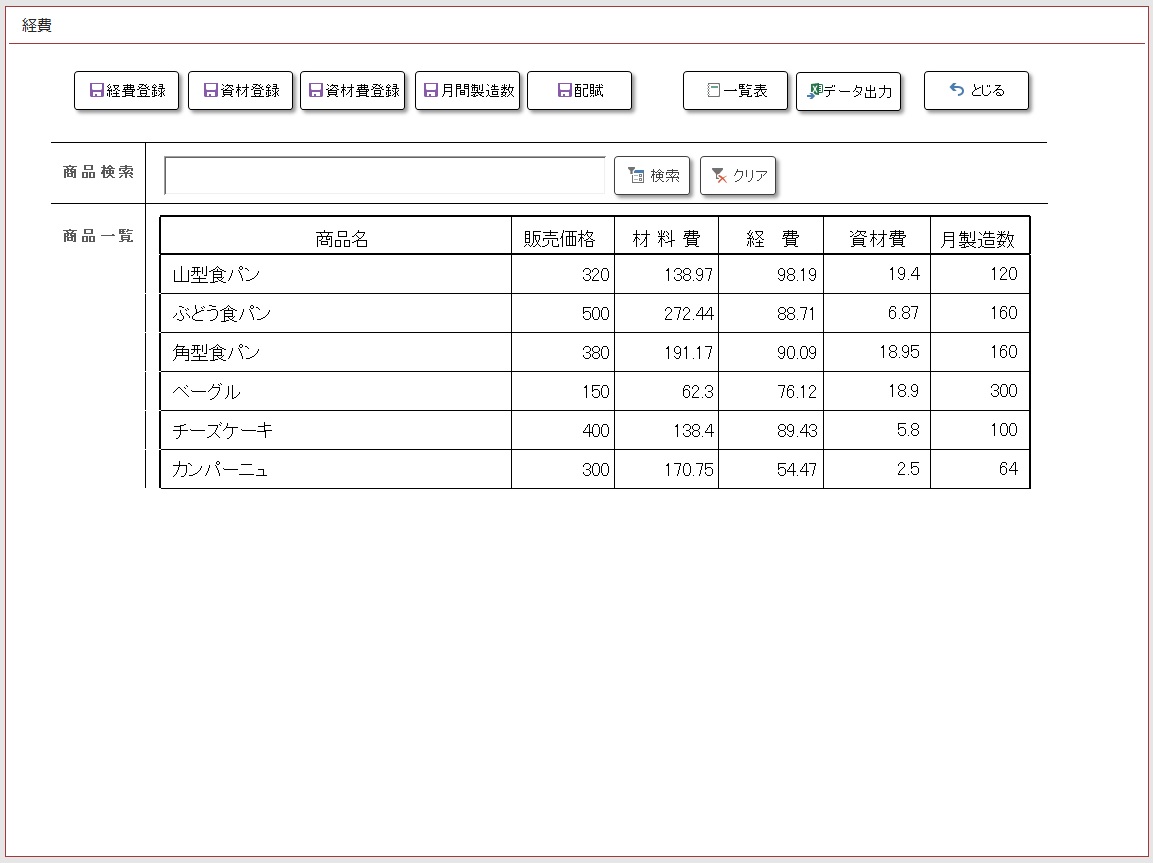
Task: Click the 経費 form title
Action: coord(37,26)
